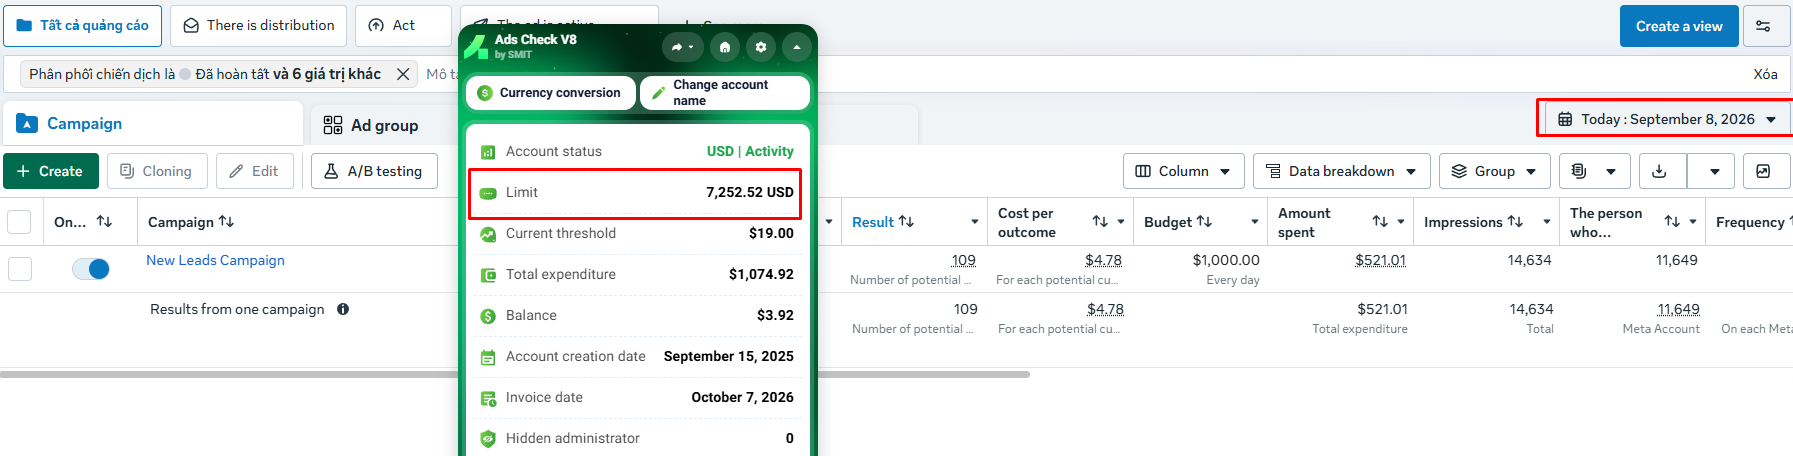Screen dimensions: 1793x456
Task: Open the Cost per outcome column dropdown
Action: pyautogui.click(x=1121, y=222)
